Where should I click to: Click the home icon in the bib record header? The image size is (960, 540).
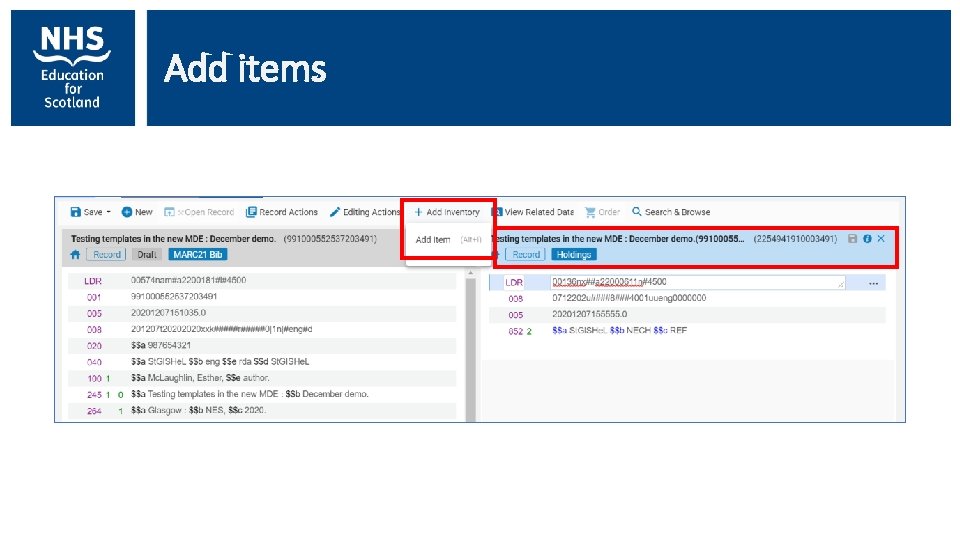tap(75, 255)
